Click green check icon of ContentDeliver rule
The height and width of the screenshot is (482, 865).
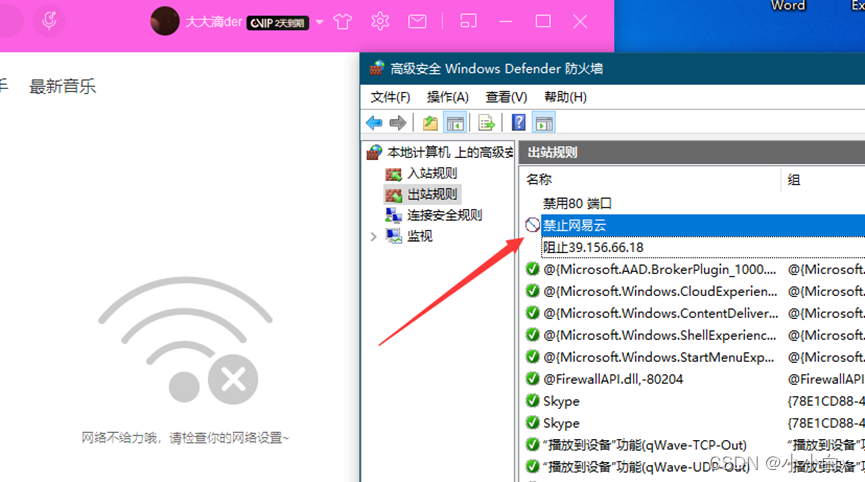(x=532, y=313)
